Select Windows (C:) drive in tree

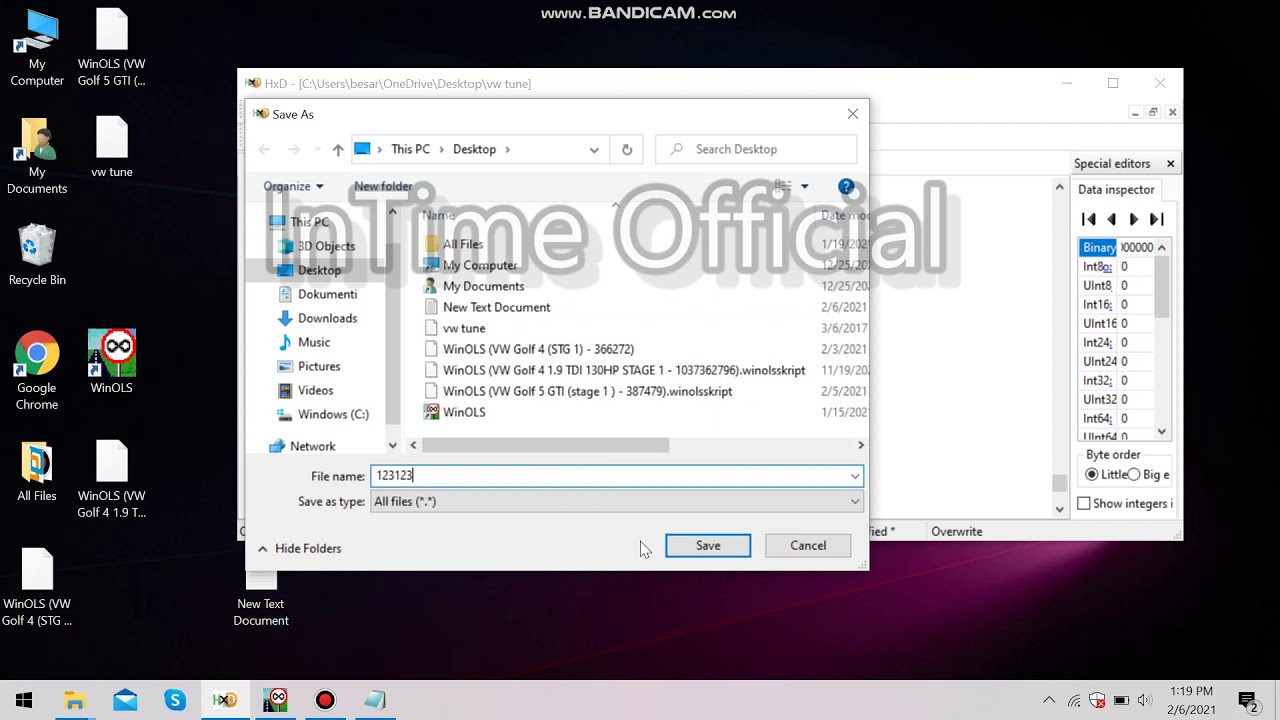[333, 414]
